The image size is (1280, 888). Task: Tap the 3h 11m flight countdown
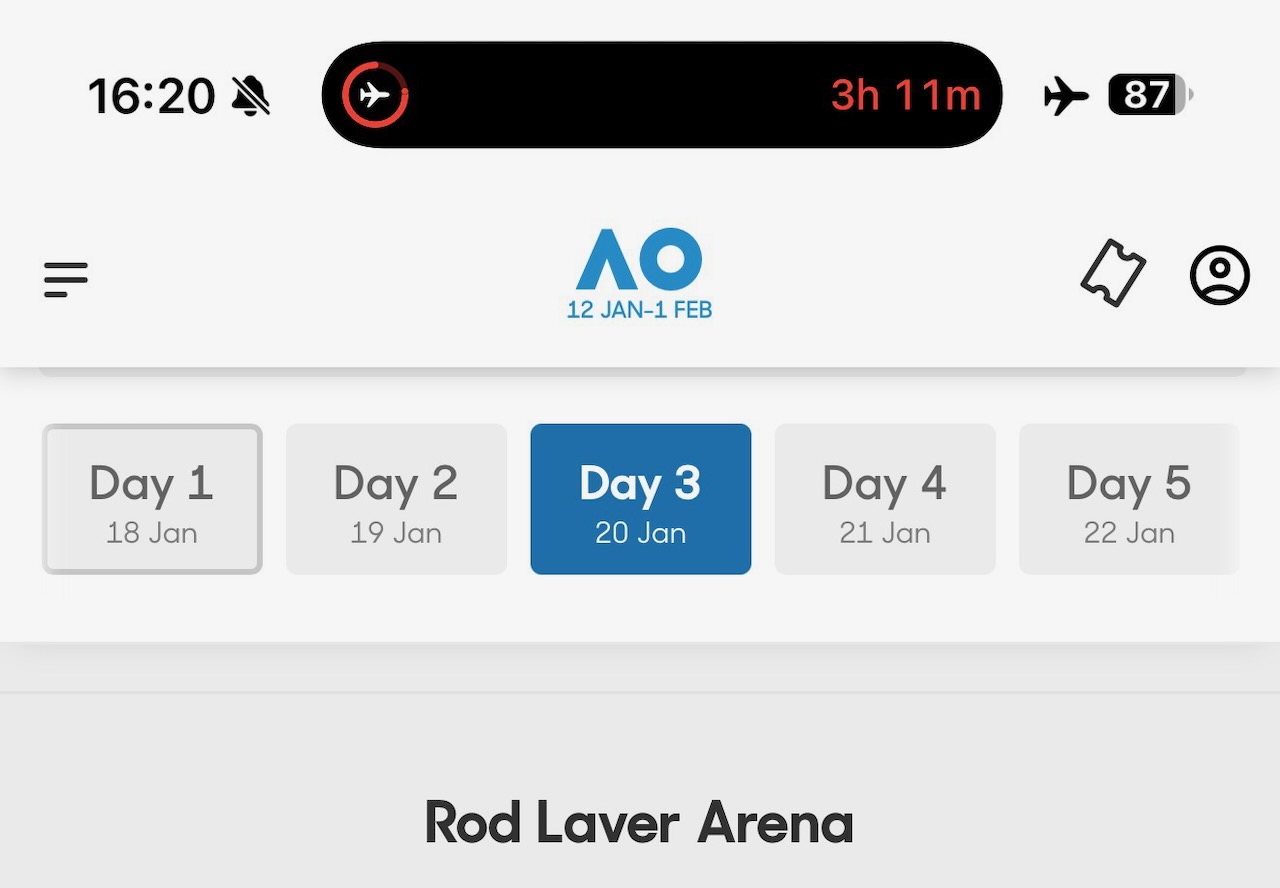[x=905, y=96]
